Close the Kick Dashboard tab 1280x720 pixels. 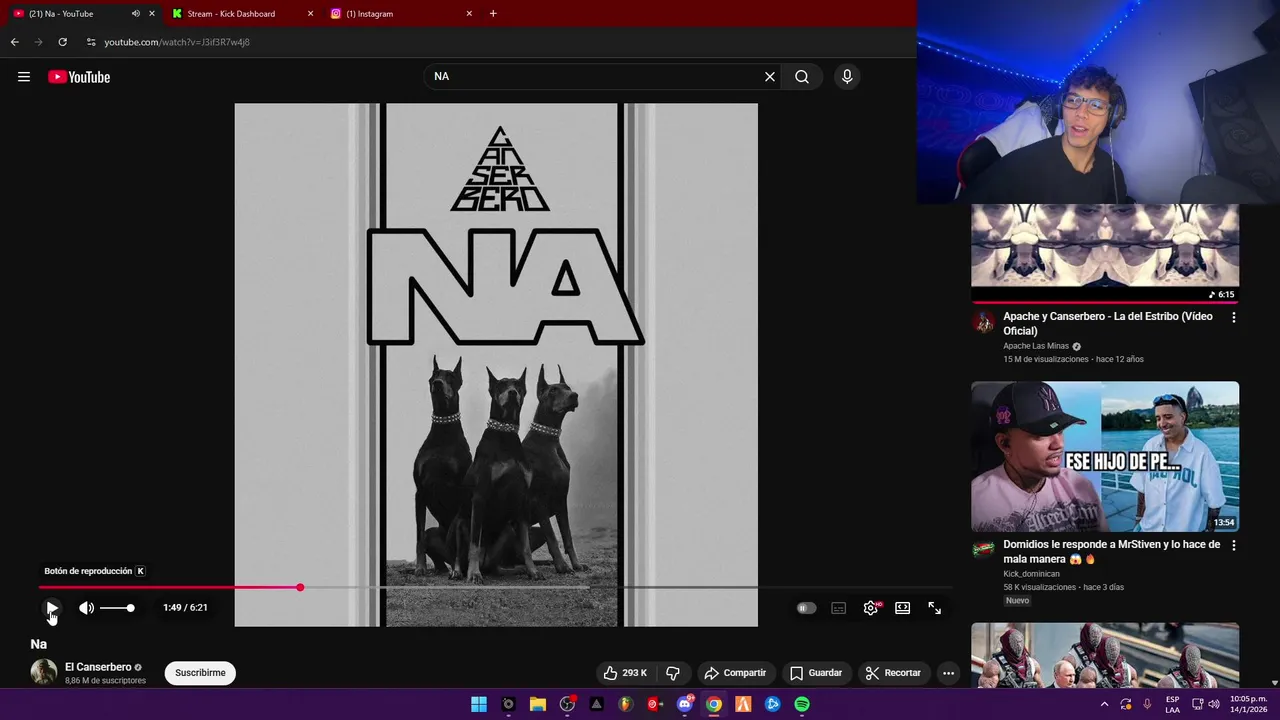[x=310, y=14]
